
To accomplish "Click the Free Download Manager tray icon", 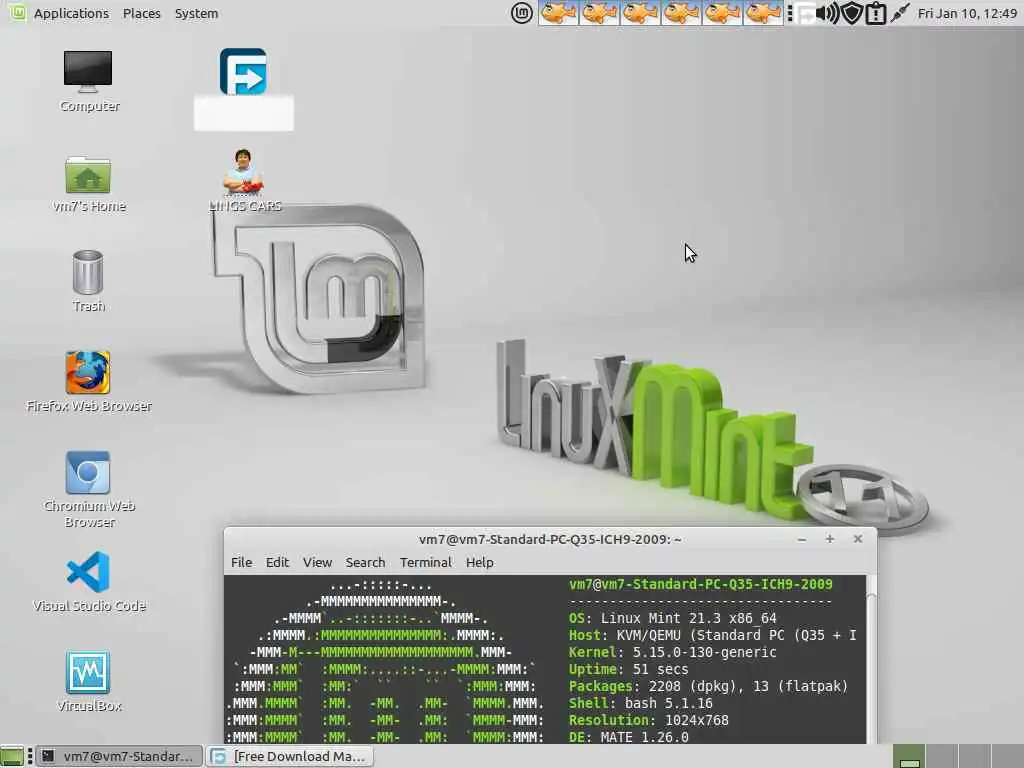I will tap(805, 13).
